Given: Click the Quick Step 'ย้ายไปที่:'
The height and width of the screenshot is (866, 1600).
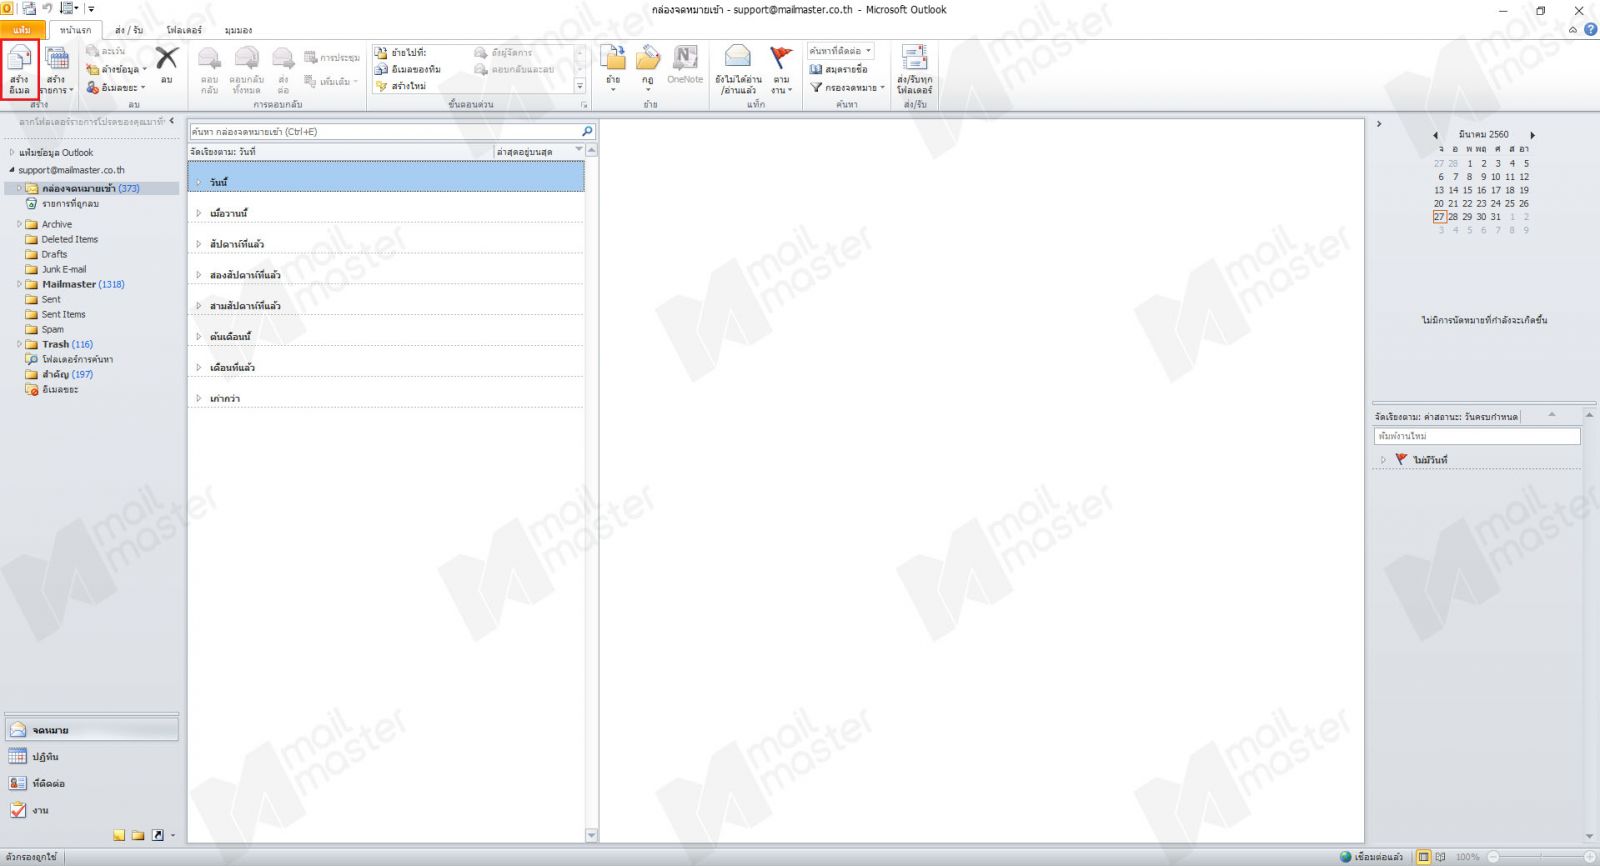Looking at the screenshot, I should 400,52.
